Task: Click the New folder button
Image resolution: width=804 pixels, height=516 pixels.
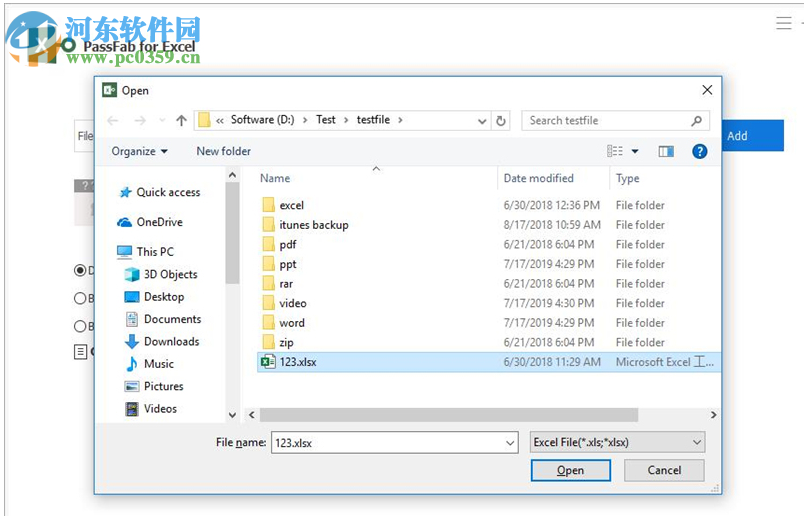Action: tap(224, 151)
